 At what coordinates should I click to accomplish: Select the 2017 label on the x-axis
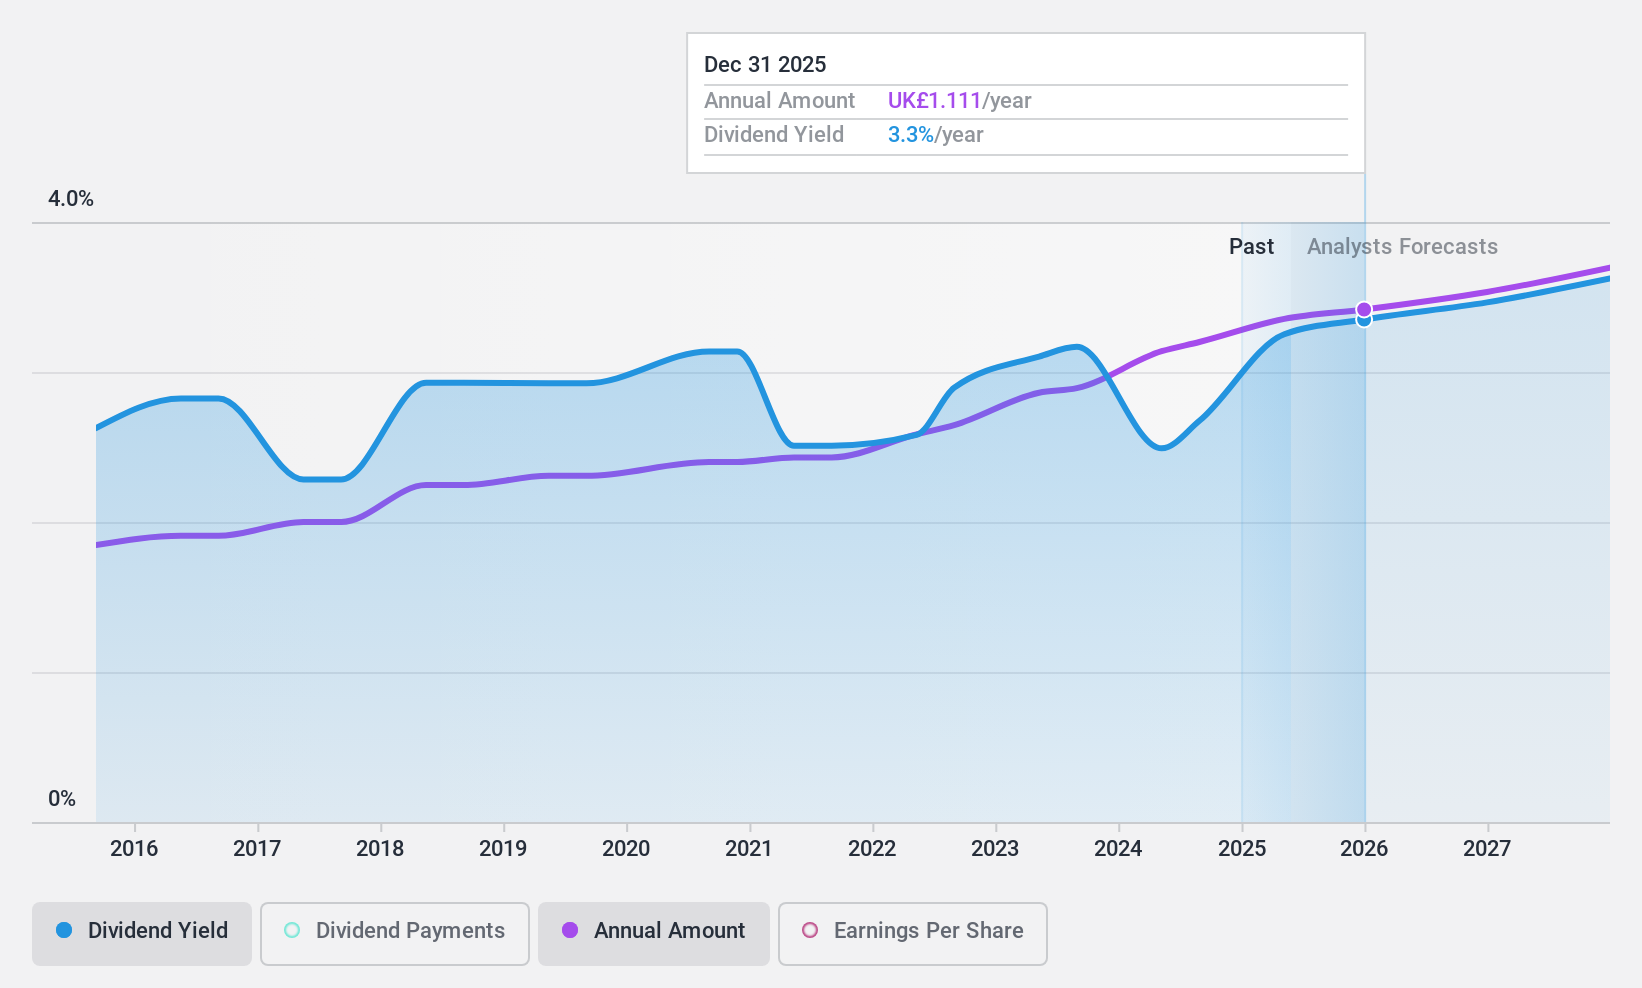257,849
